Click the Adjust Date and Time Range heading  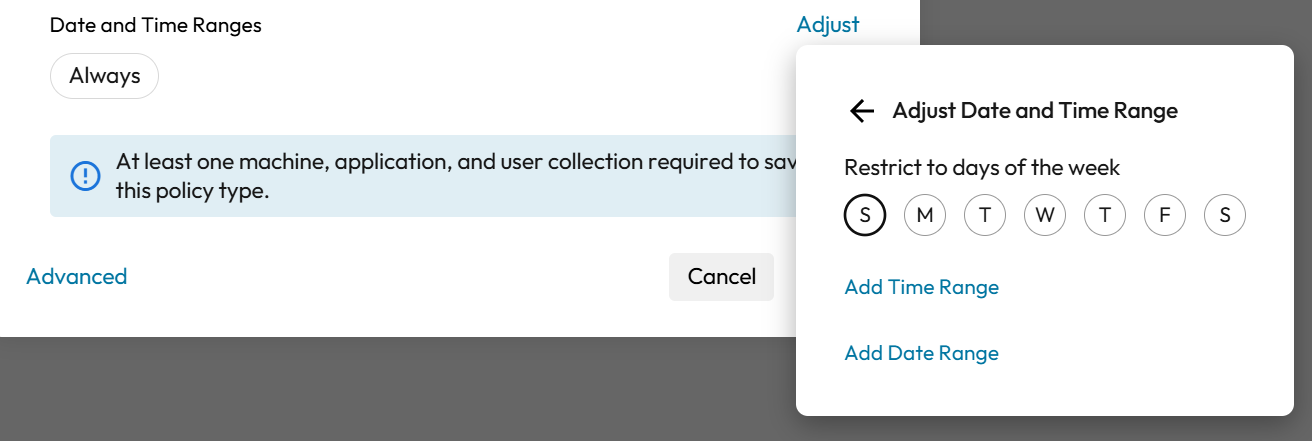[1035, 111]
